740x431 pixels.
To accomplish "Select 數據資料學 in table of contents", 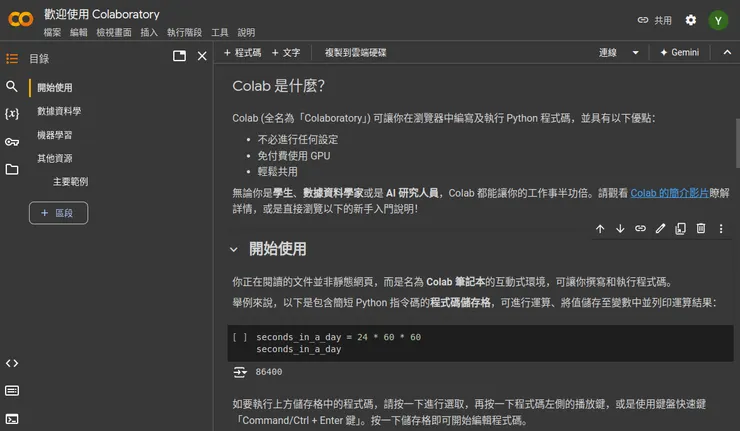I will click(59, 111).
